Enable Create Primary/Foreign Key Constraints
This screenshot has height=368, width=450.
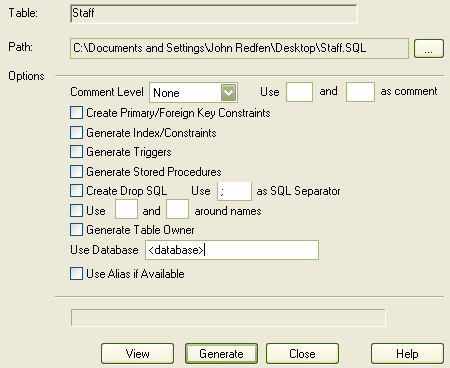(x=76, y=113)
